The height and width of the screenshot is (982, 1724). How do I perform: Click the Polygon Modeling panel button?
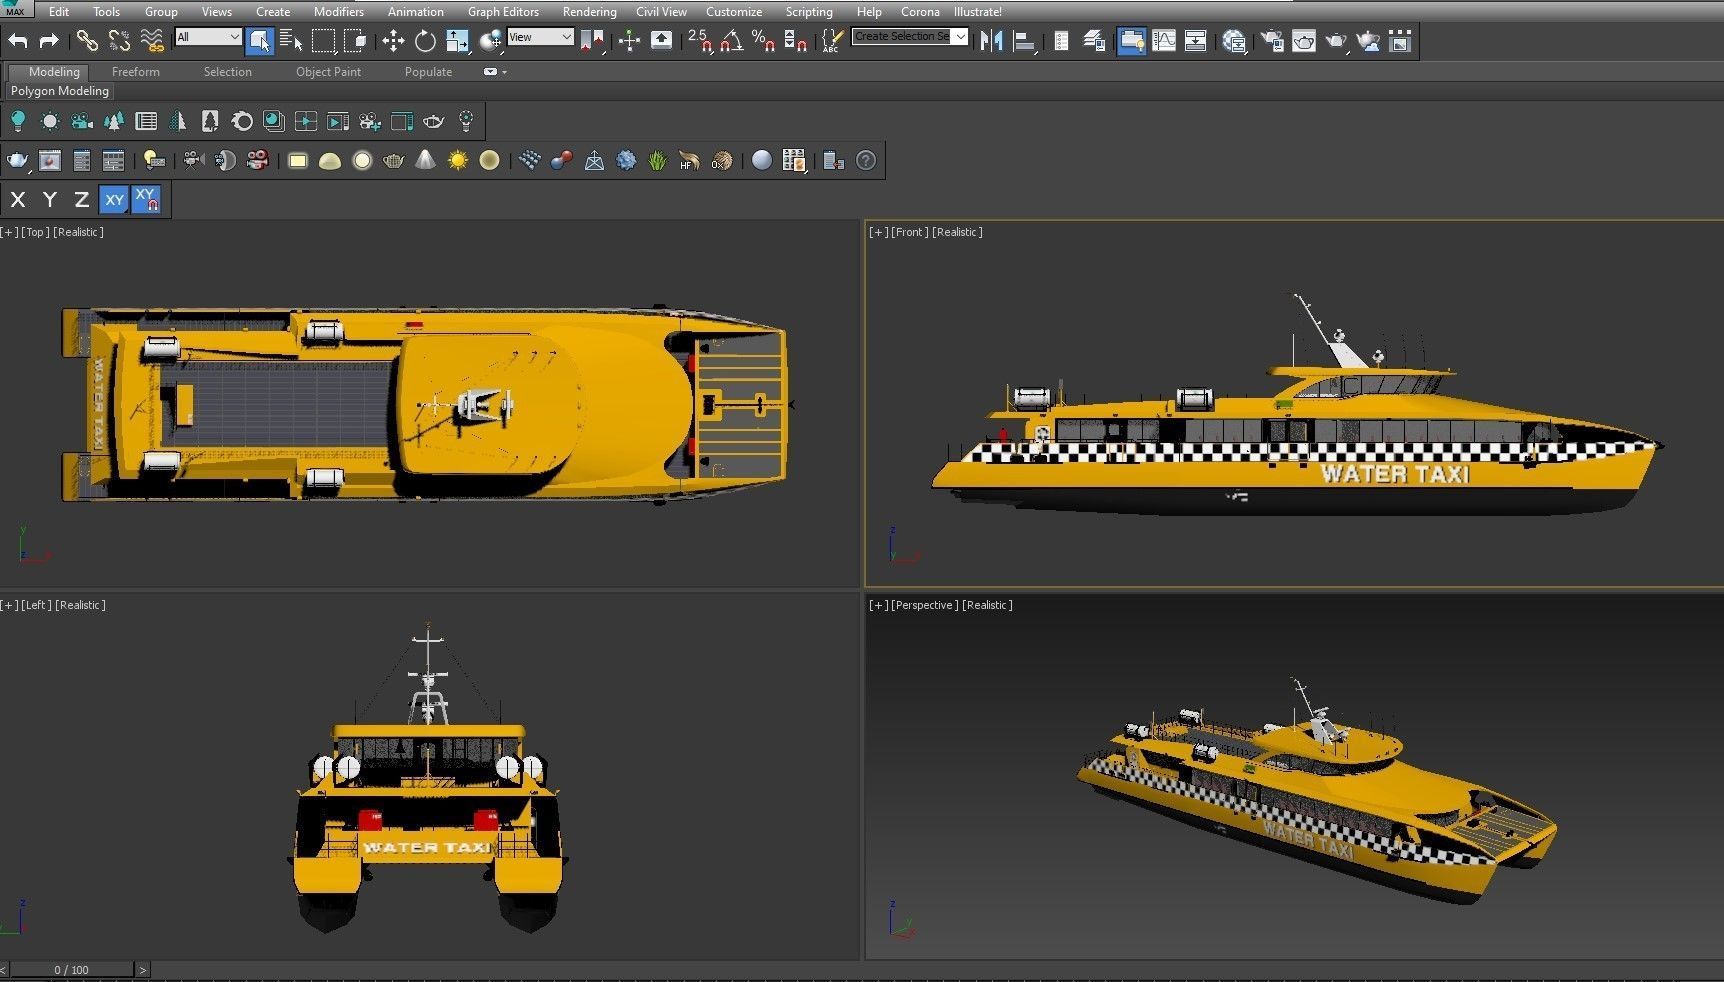tap(60, 91)
